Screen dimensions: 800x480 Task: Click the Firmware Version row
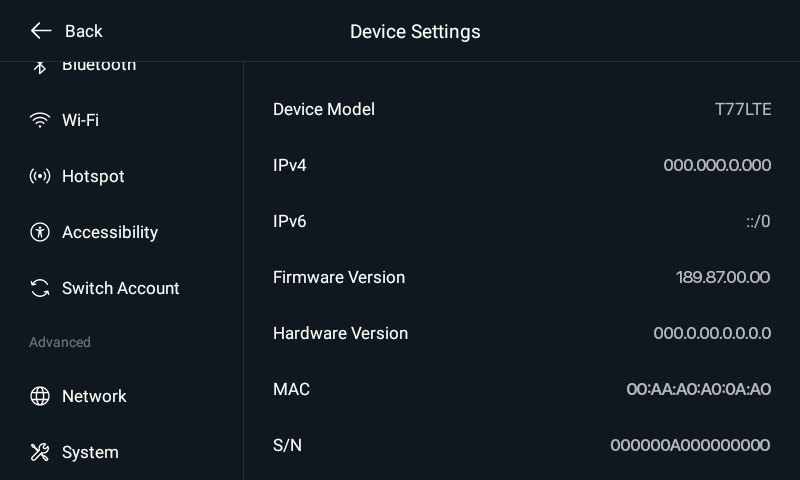point(521,277)
